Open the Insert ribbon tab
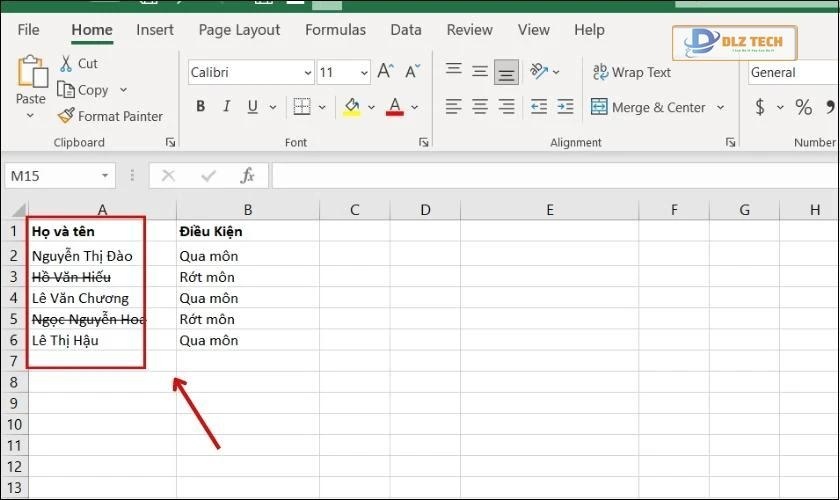 [x=155, y=30]
